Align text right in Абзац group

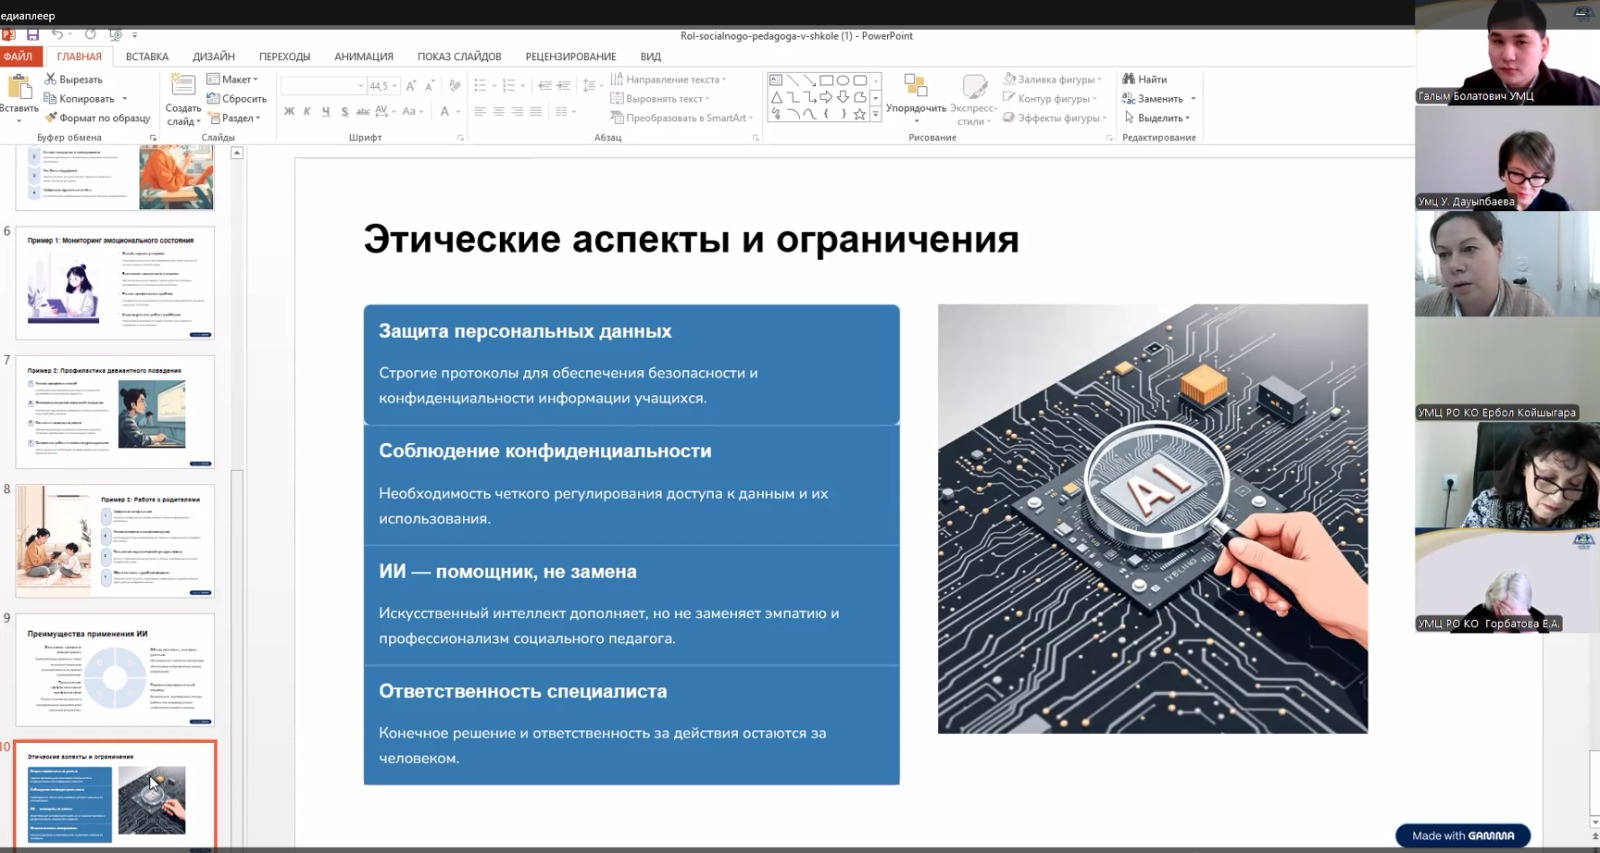pos(517,112)
